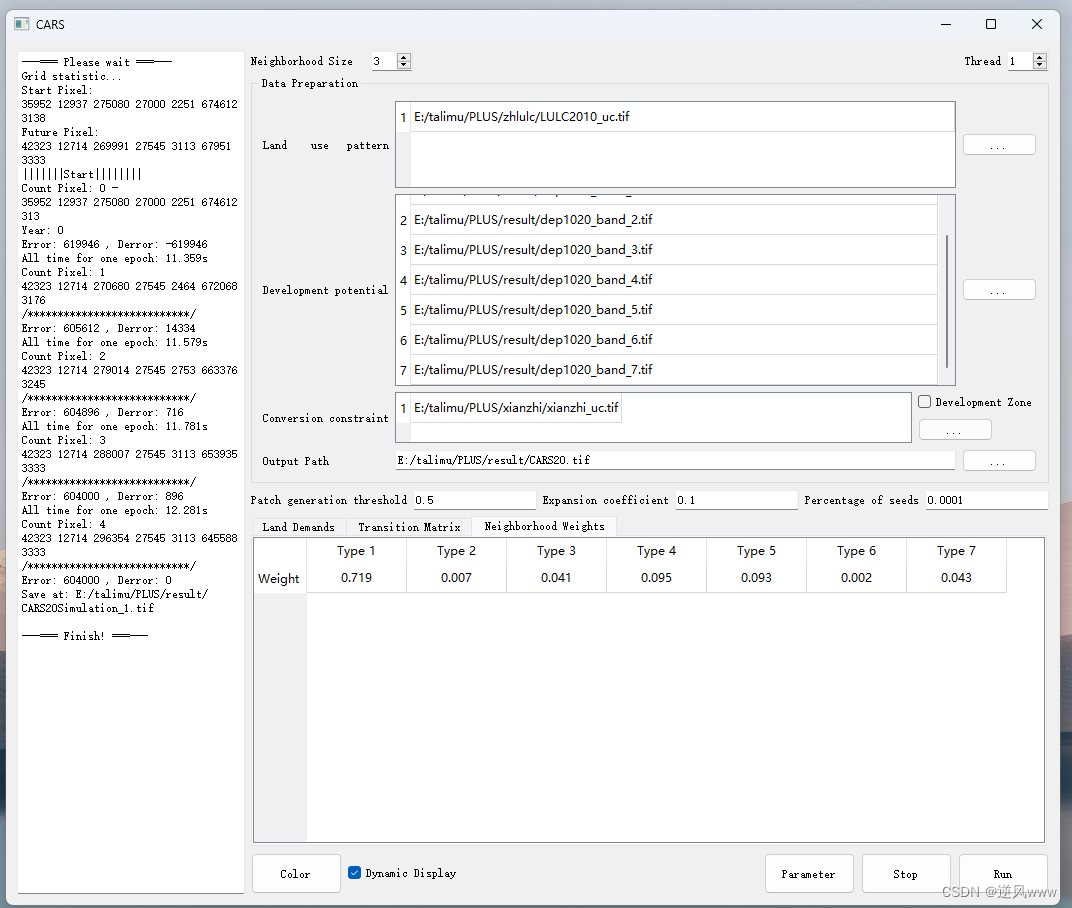Minimize the CARS window
Screen dimensions: 1072x908
coord(946,24)
